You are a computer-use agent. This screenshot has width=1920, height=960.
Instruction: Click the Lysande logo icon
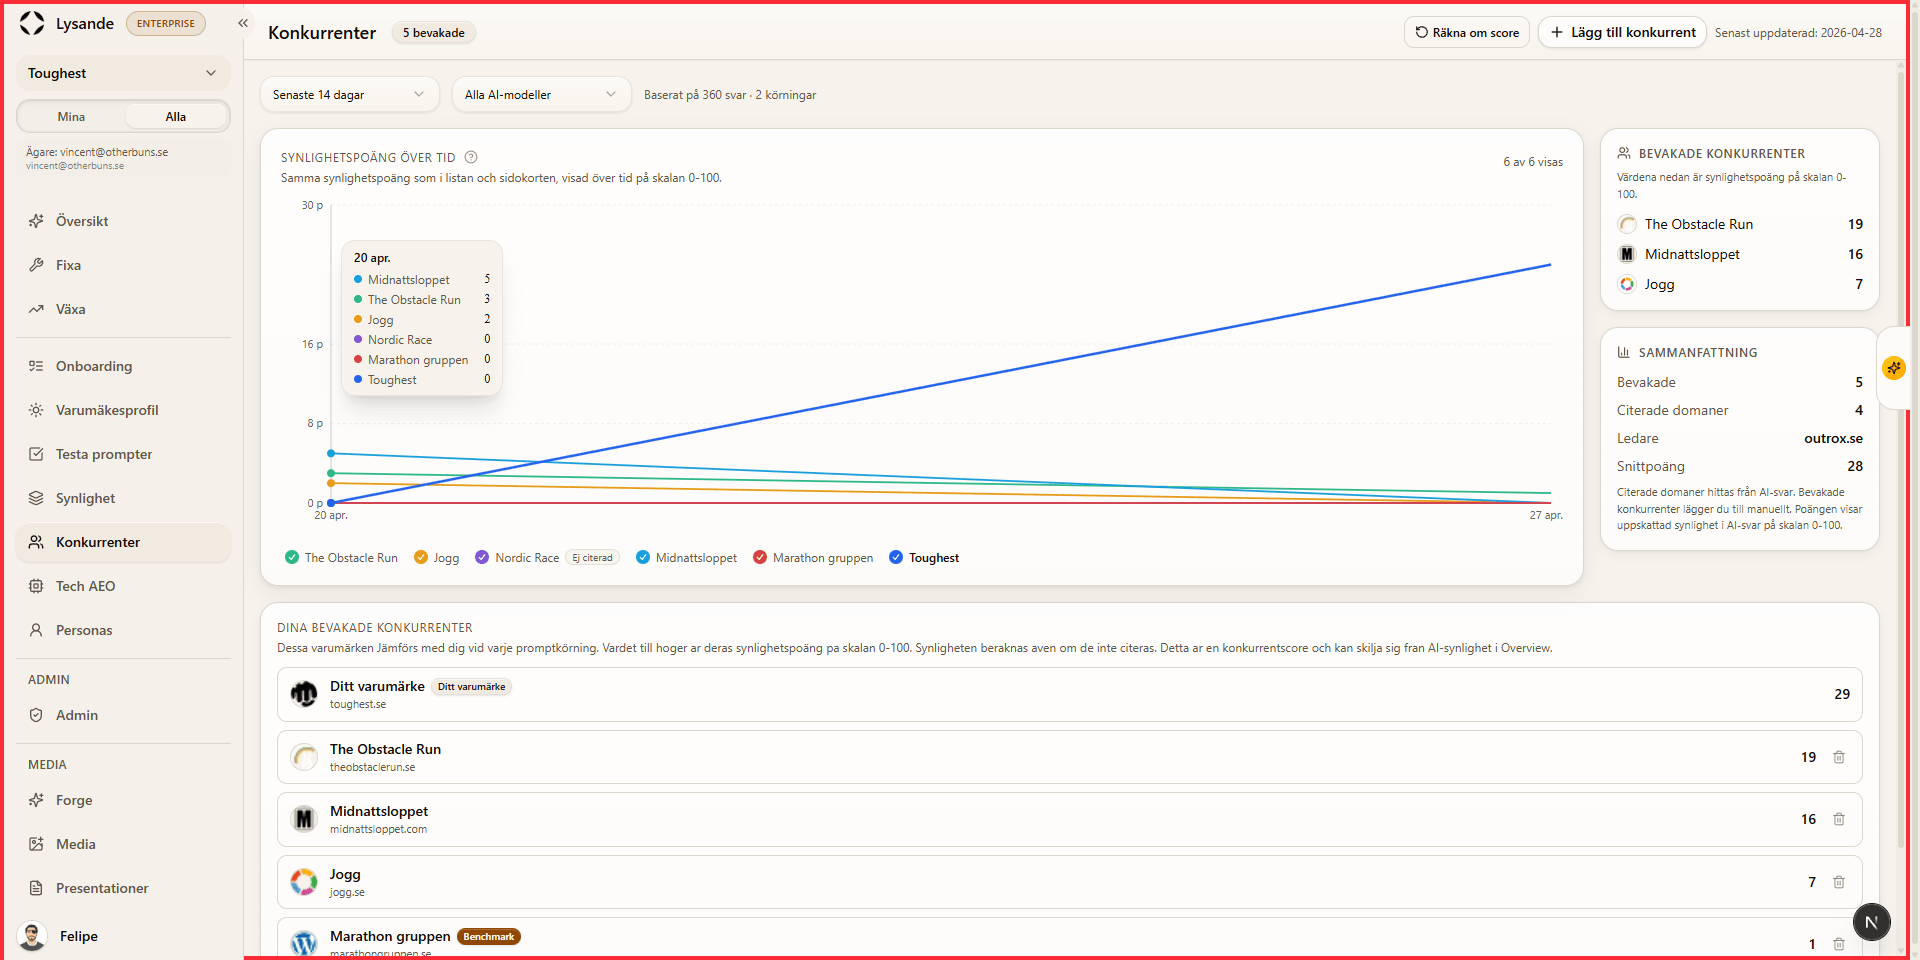[x=32, y=23]
